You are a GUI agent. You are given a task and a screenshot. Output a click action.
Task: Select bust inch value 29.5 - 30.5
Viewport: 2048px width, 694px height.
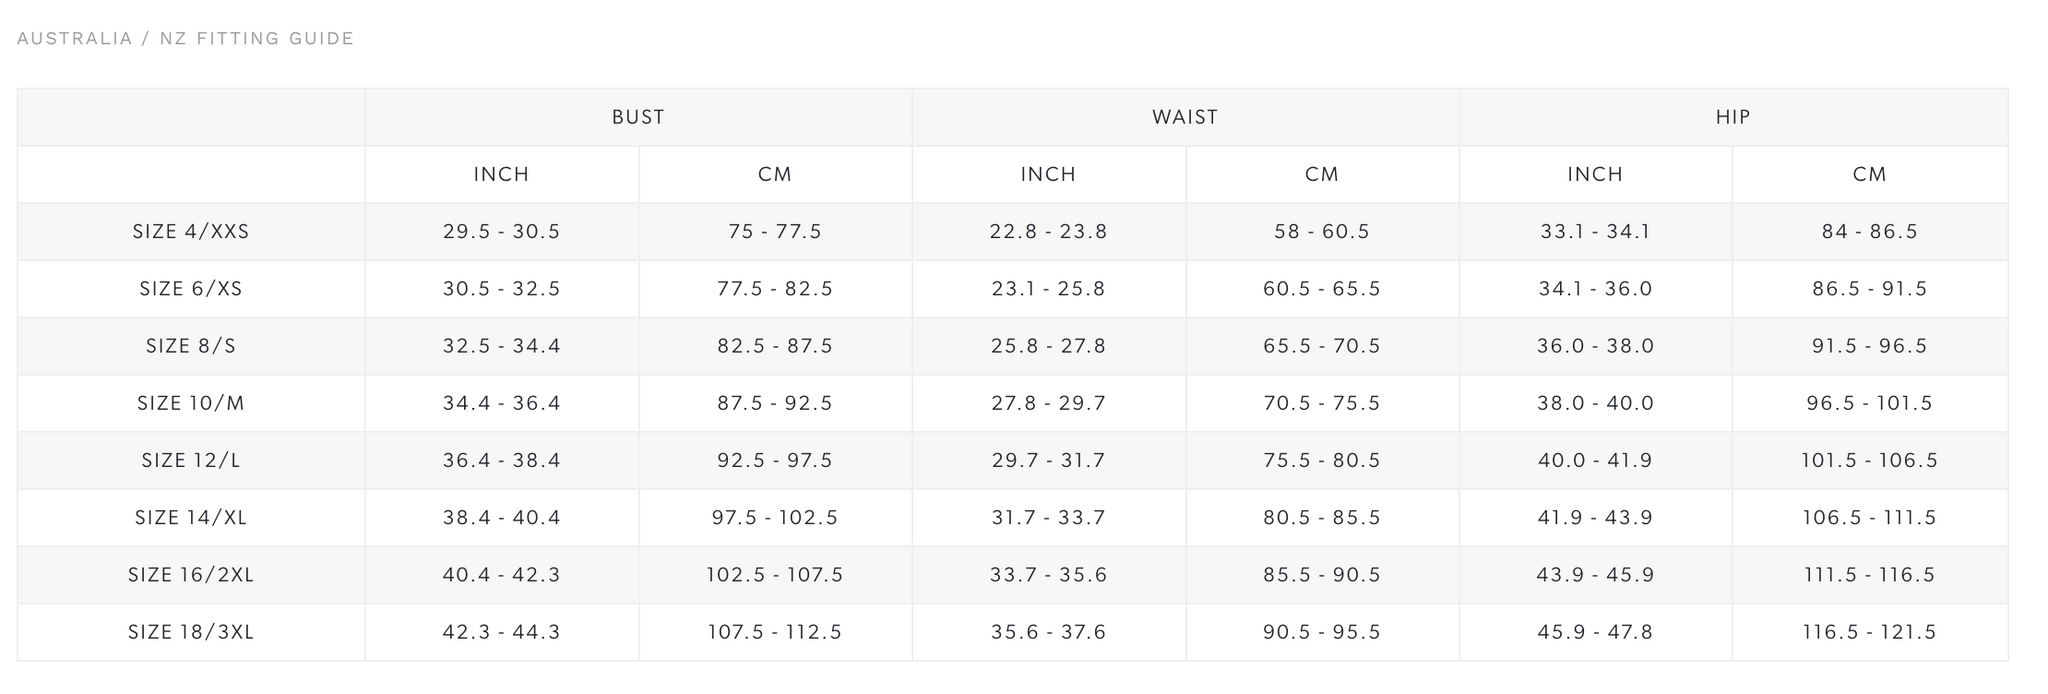pyautogui.click(x=502, y=232)
